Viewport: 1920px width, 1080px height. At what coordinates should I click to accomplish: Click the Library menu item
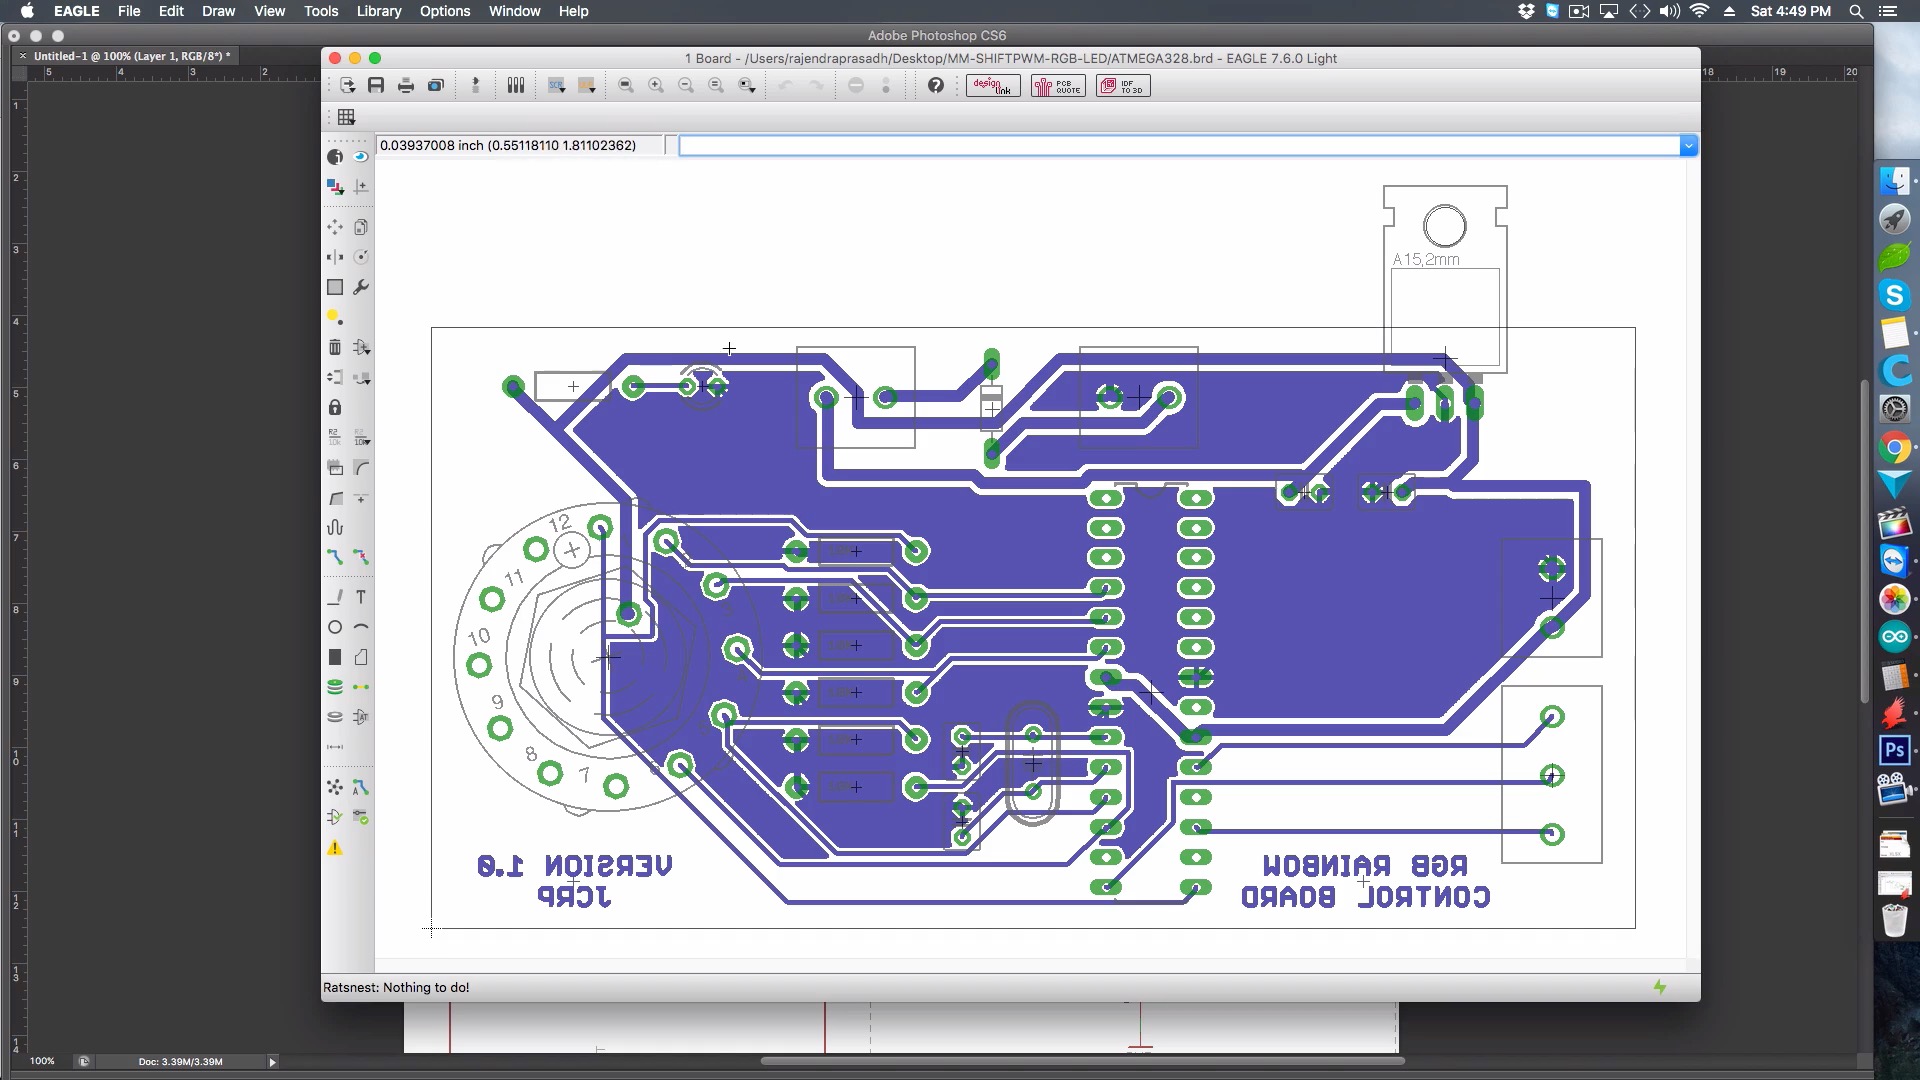pyautogui.click(x=378, y=11)
